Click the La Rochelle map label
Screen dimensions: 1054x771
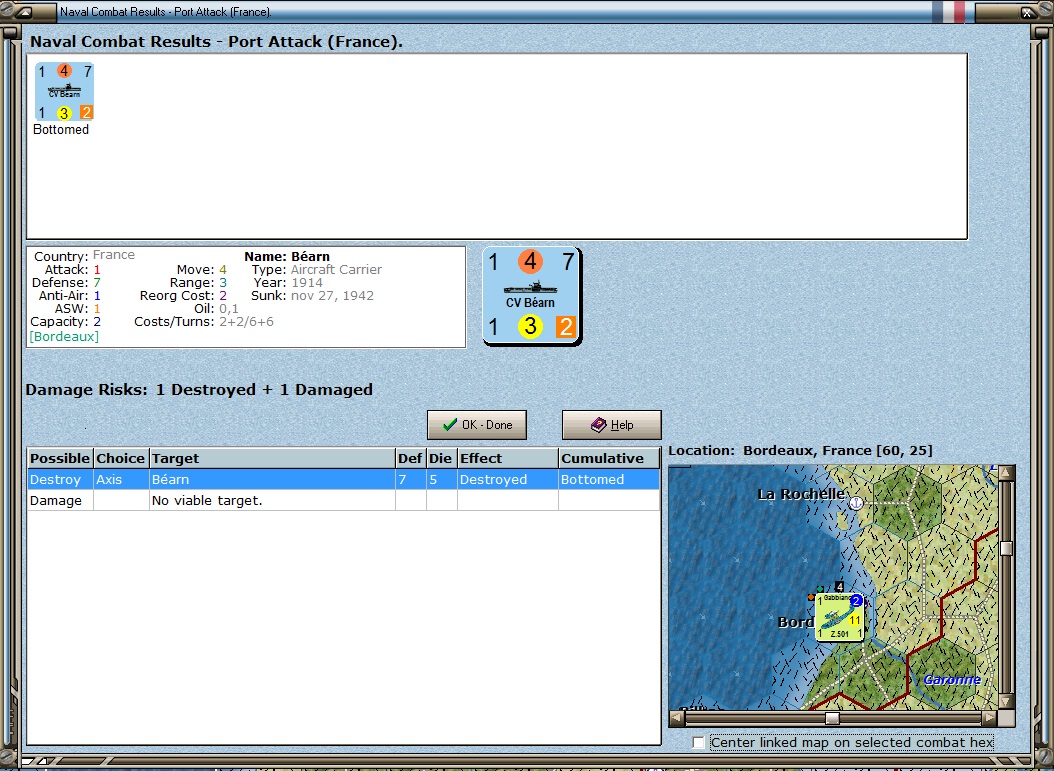click(x=801, y=494)
